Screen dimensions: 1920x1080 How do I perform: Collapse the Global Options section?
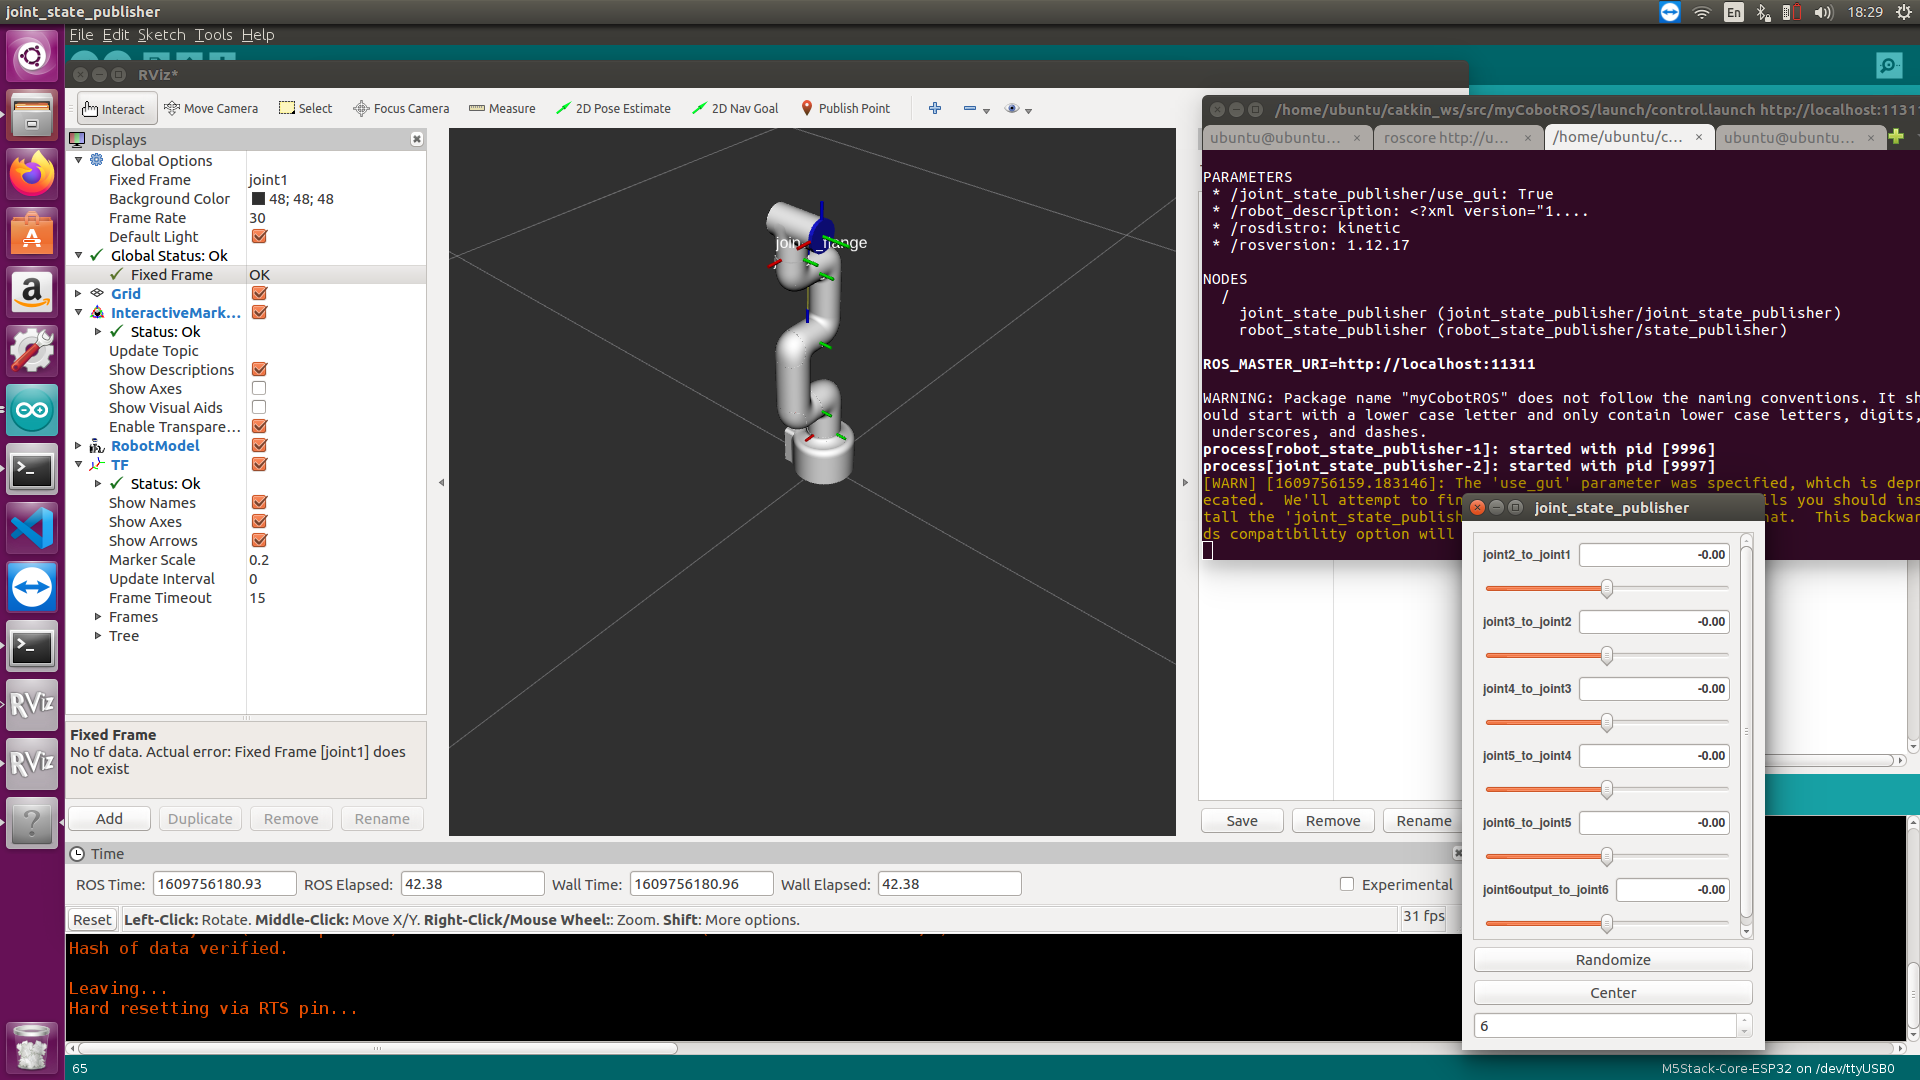point(78,160)
